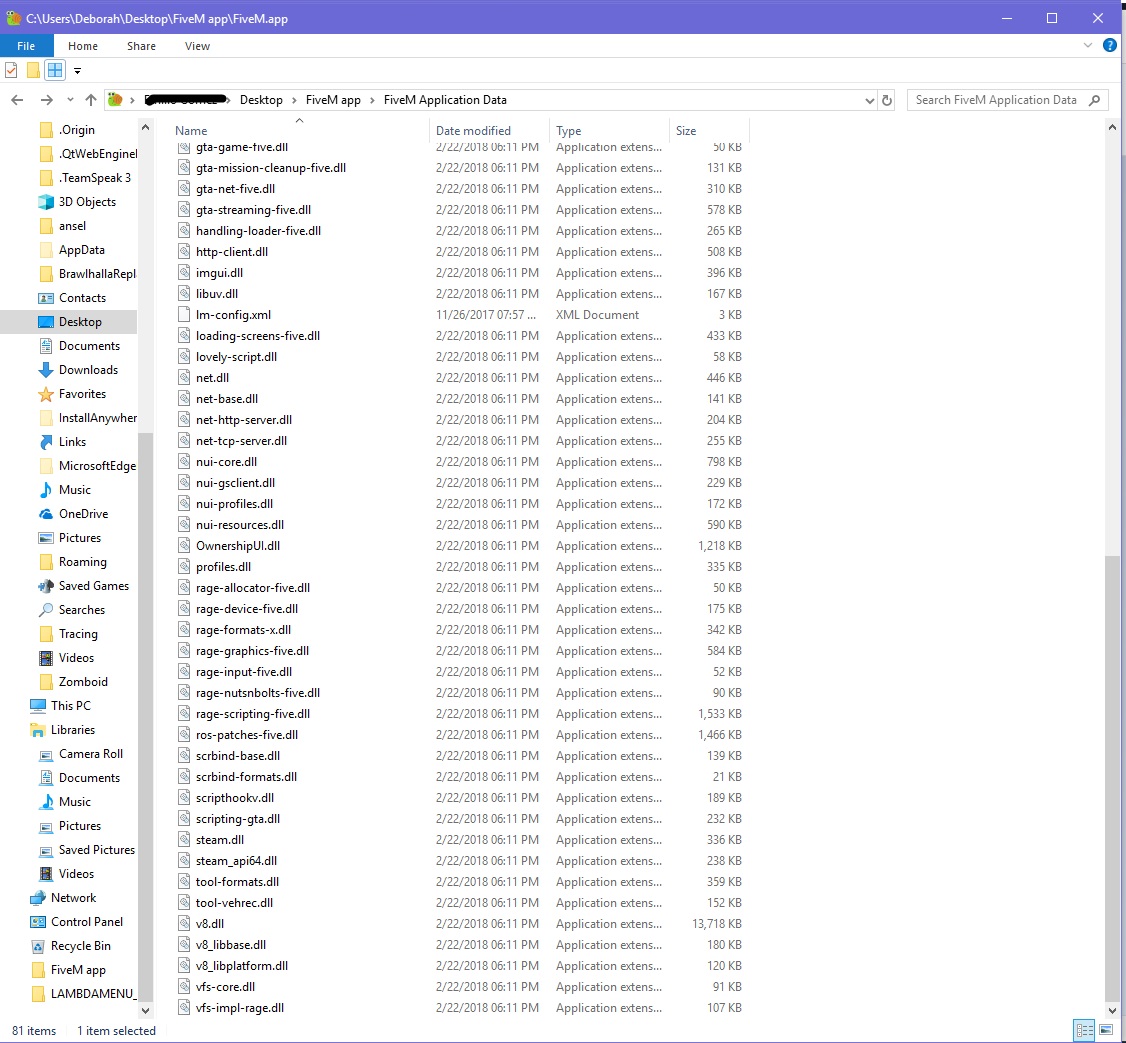Select the steam_api64.dll file icon
The image size is (1126, 1043).
coord(185,861)
